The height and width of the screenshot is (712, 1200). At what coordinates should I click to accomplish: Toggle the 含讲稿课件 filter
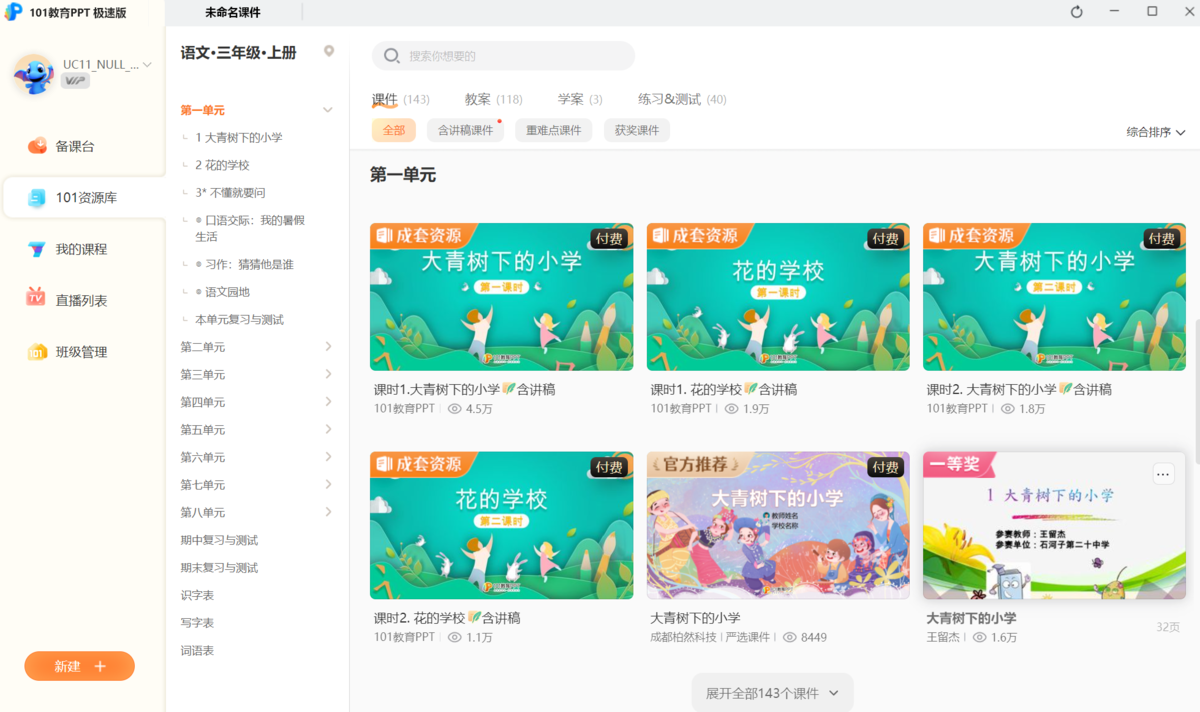coord(464,129)
